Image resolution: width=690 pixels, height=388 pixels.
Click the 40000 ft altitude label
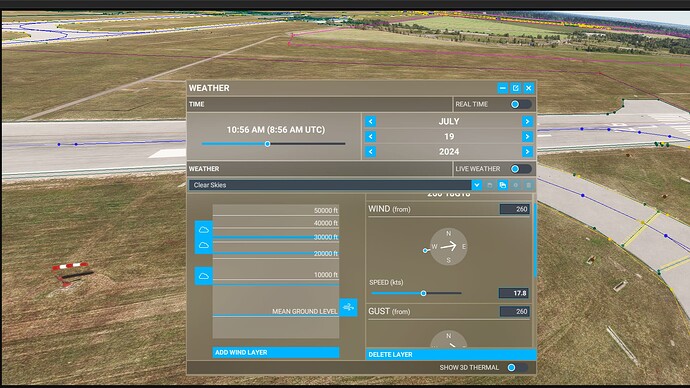(326, 223)
